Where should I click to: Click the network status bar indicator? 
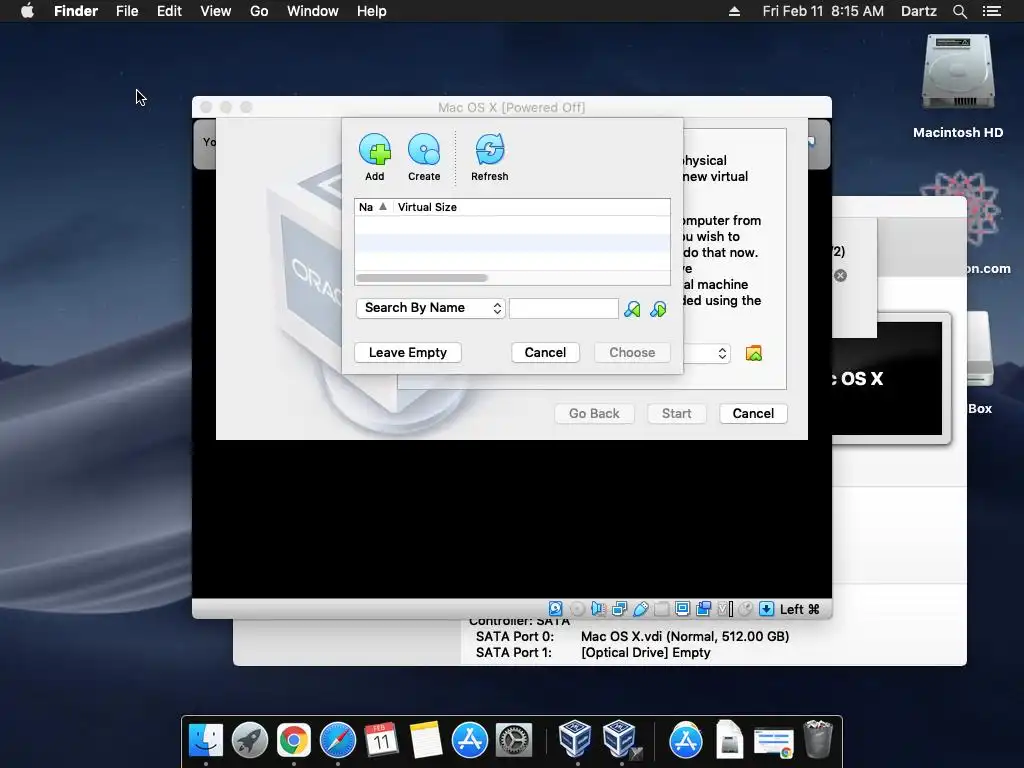619,609
